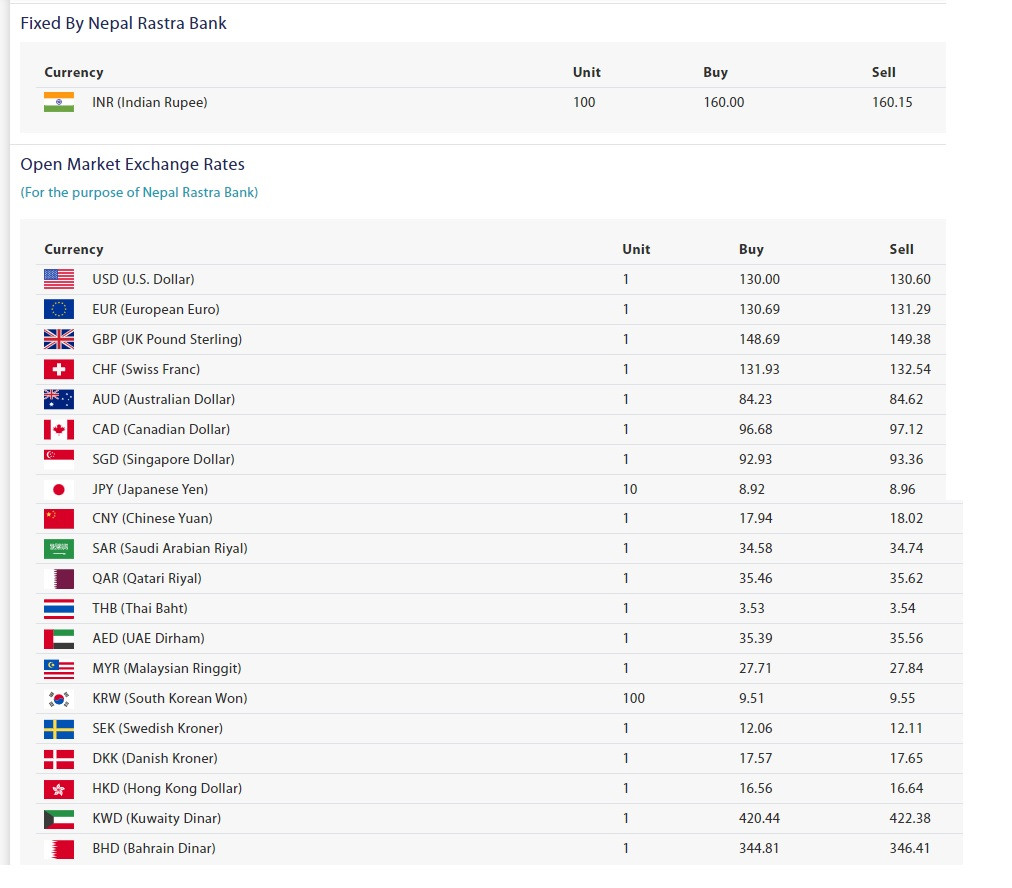This screenshot has height=888, width=1012.
Task: Select 'CNY (Chinese Yuan)' currency name
Action: 152,518
